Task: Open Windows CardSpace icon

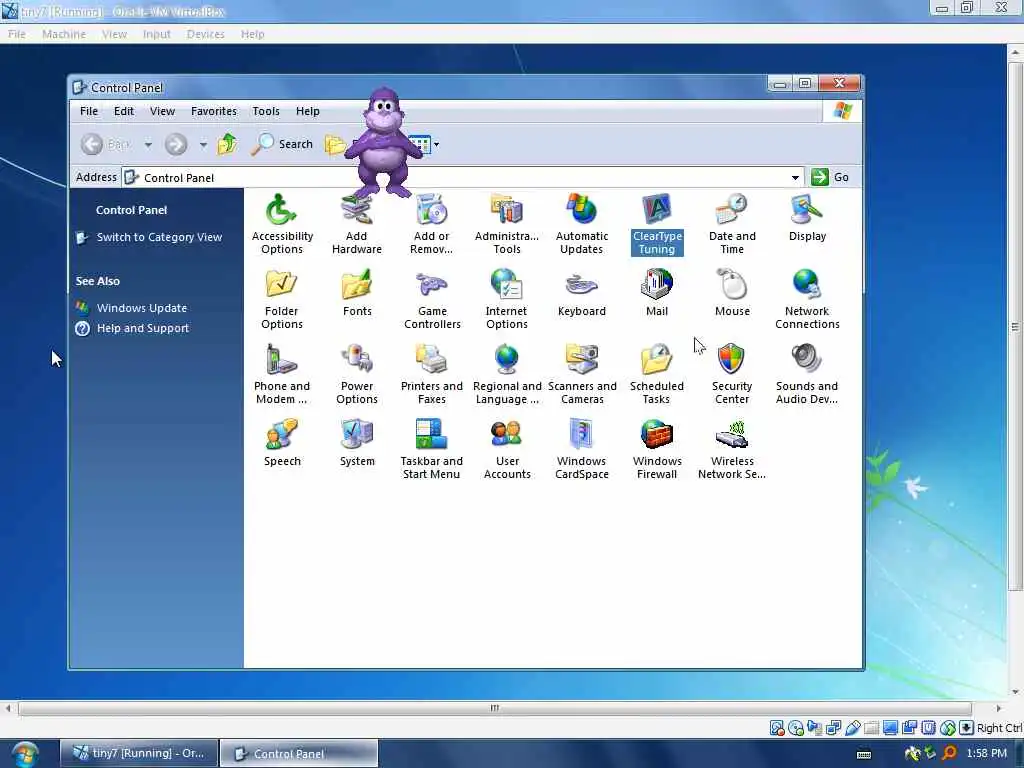Action: click(x=581, y=449)
